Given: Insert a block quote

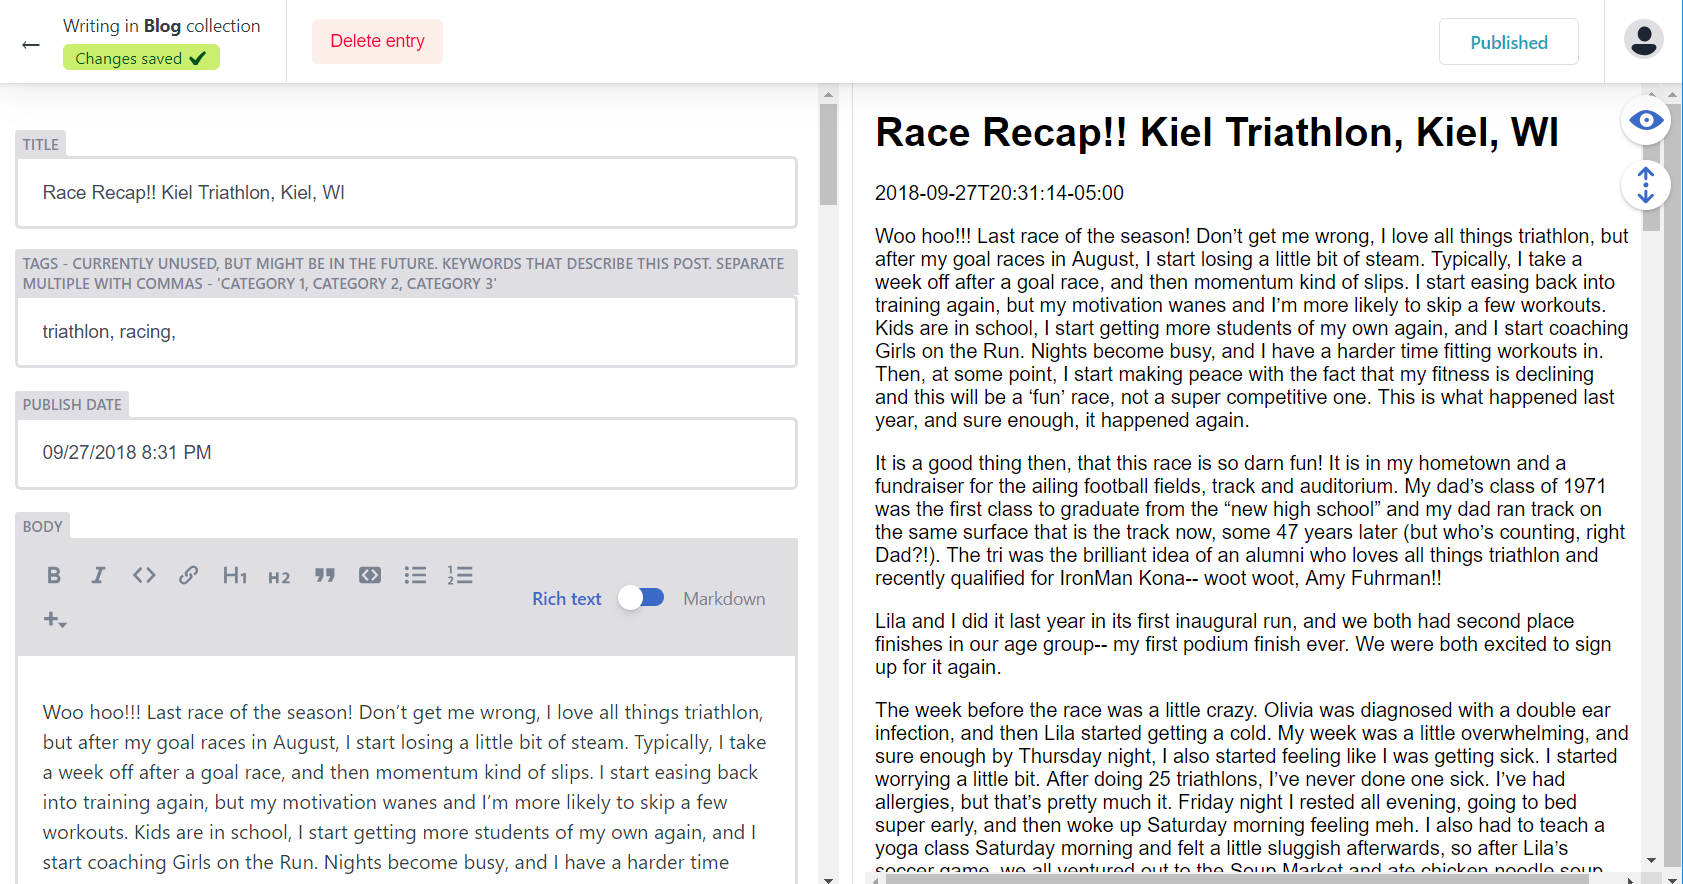Looking at the screenshot, I should [x=325, y=575].
